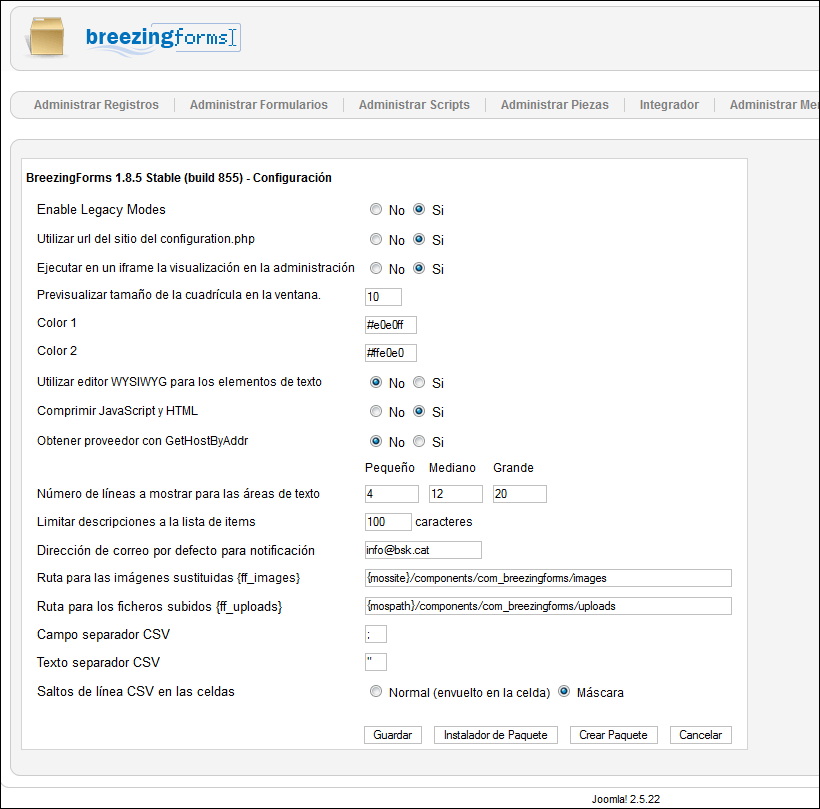Edit the Color 1 hex value field
Screen dimensions: 820x809
[391, 325]
